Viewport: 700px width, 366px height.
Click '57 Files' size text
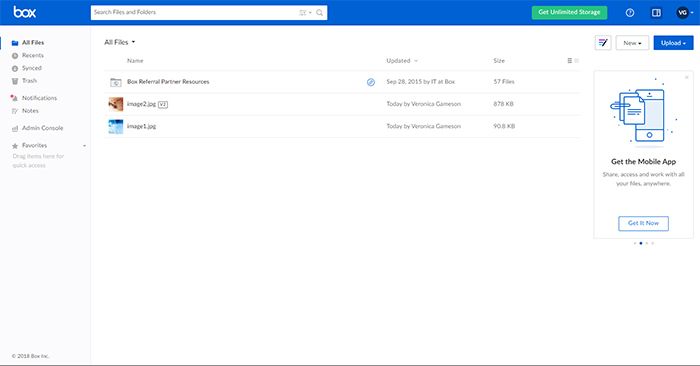504,82
